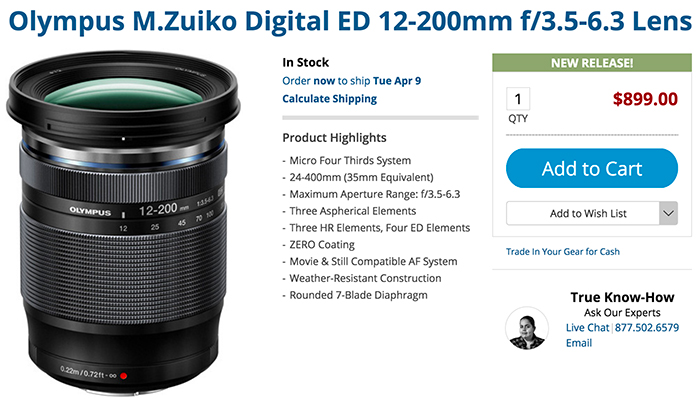Click the 877.502.6579 phone number link

coord(647,328)
